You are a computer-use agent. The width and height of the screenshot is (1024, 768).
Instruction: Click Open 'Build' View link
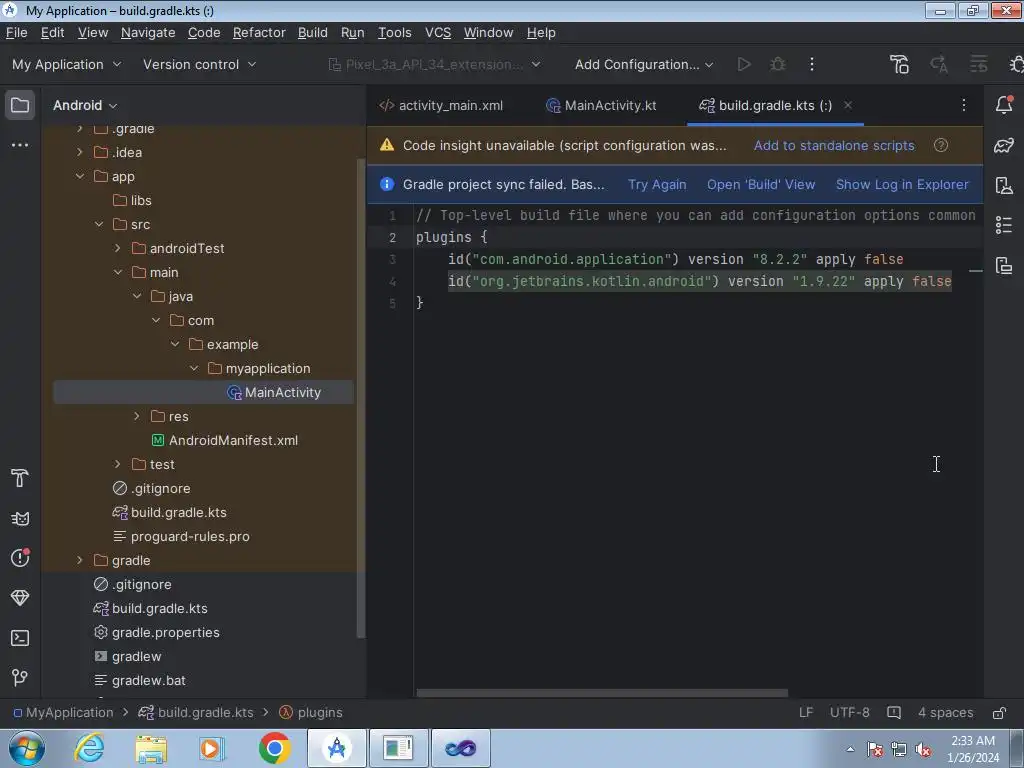[761, 184]
